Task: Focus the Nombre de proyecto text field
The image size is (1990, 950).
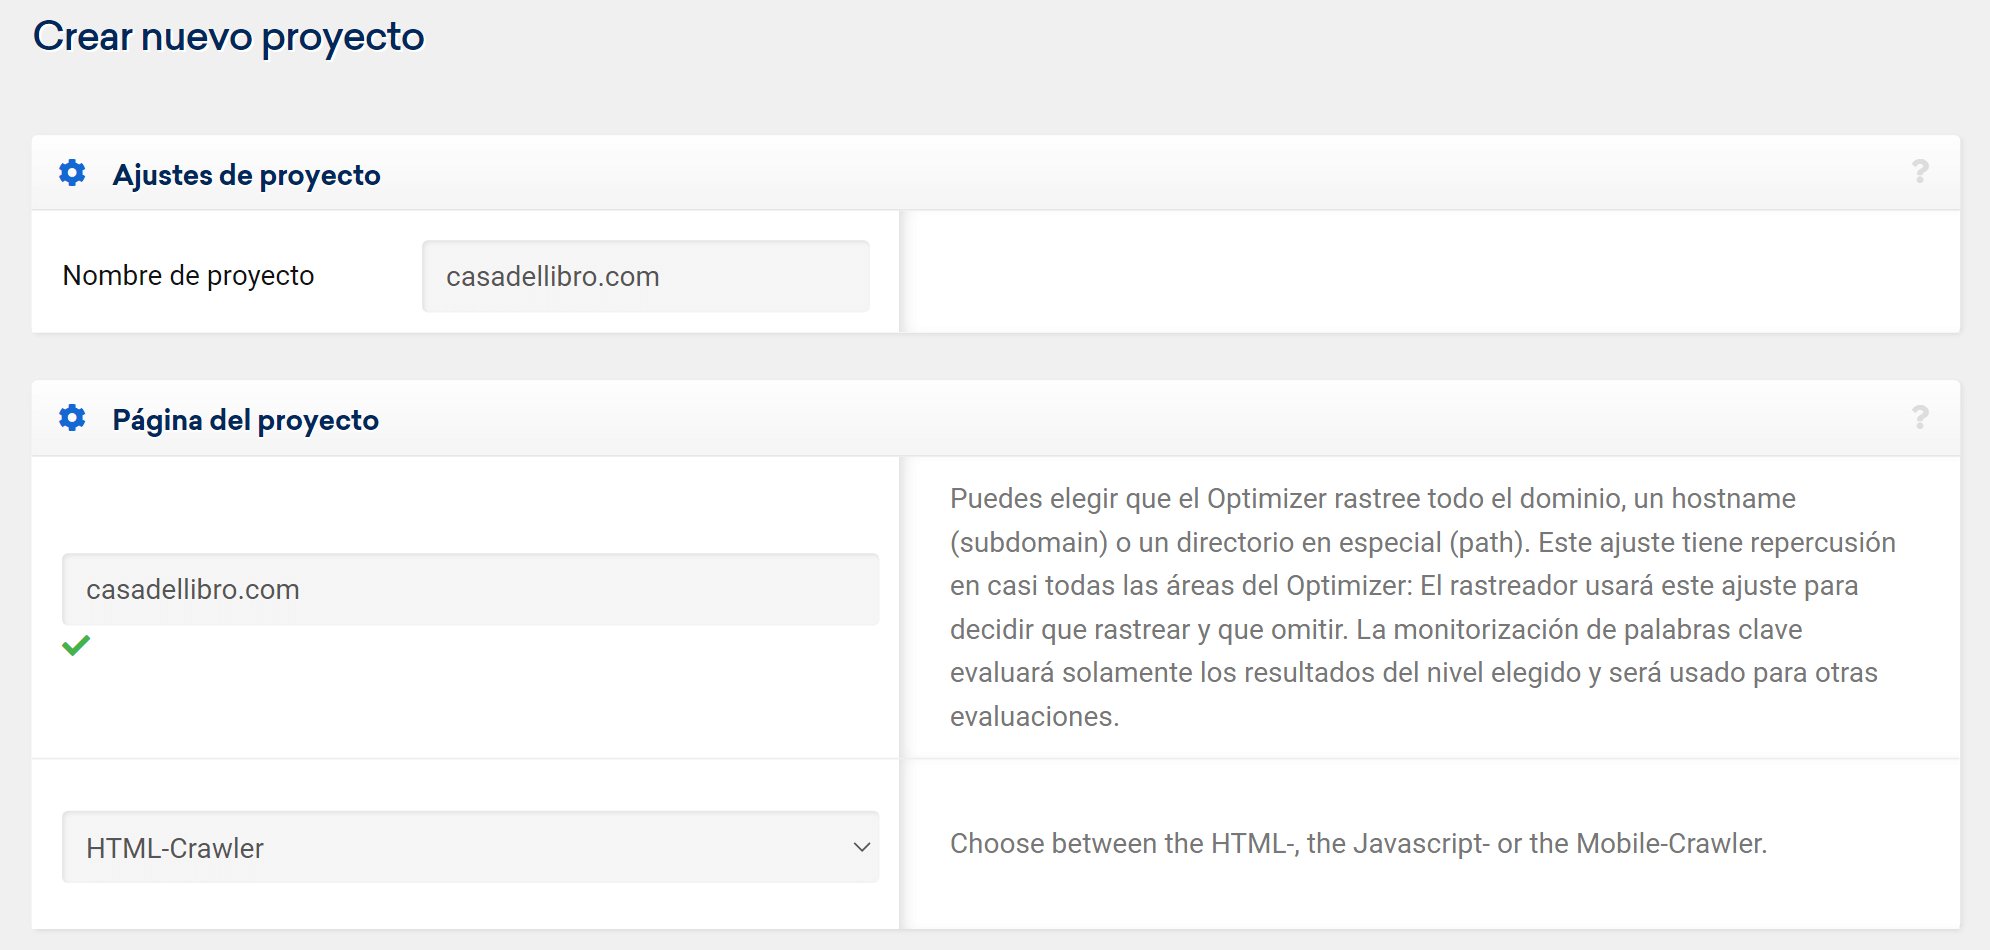Action: pyautogui.click(x=645, y=276)
